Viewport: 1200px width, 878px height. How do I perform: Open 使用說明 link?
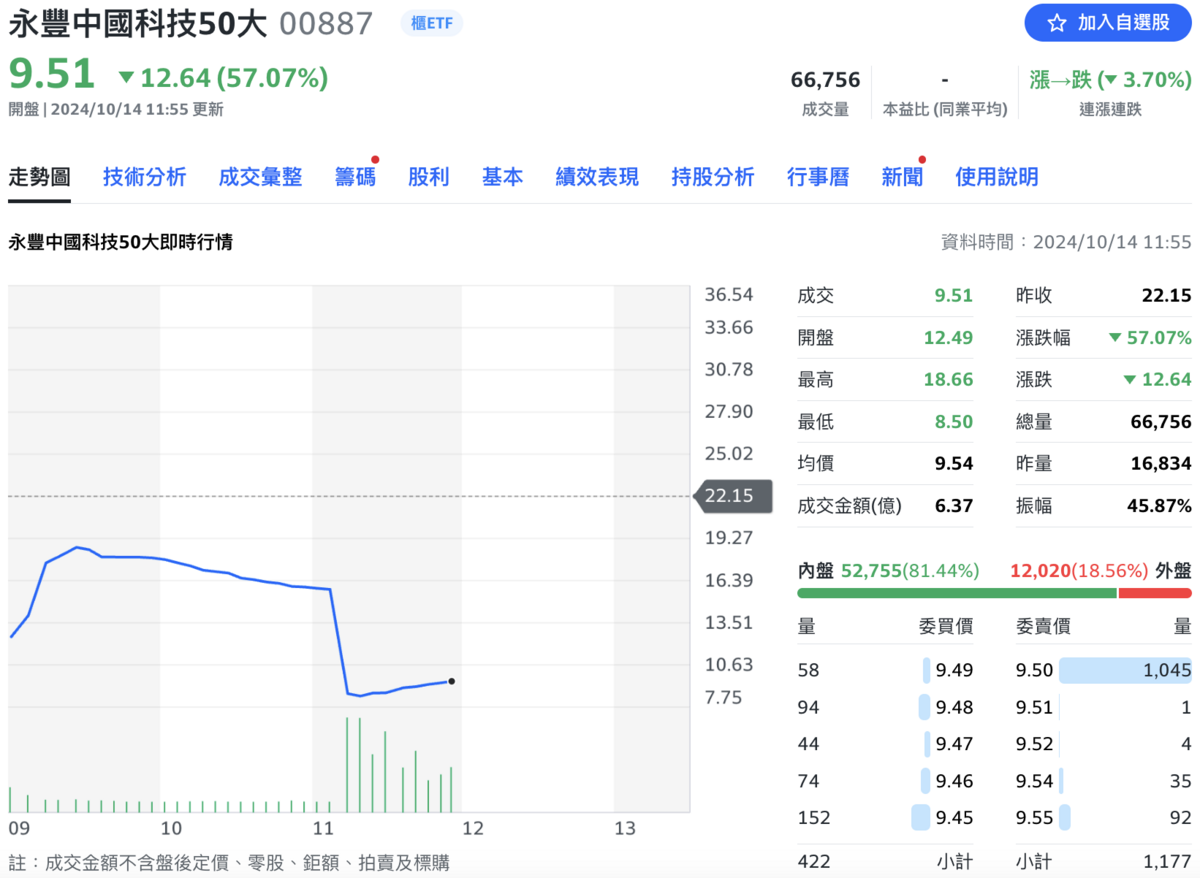[x=996, y=177]
